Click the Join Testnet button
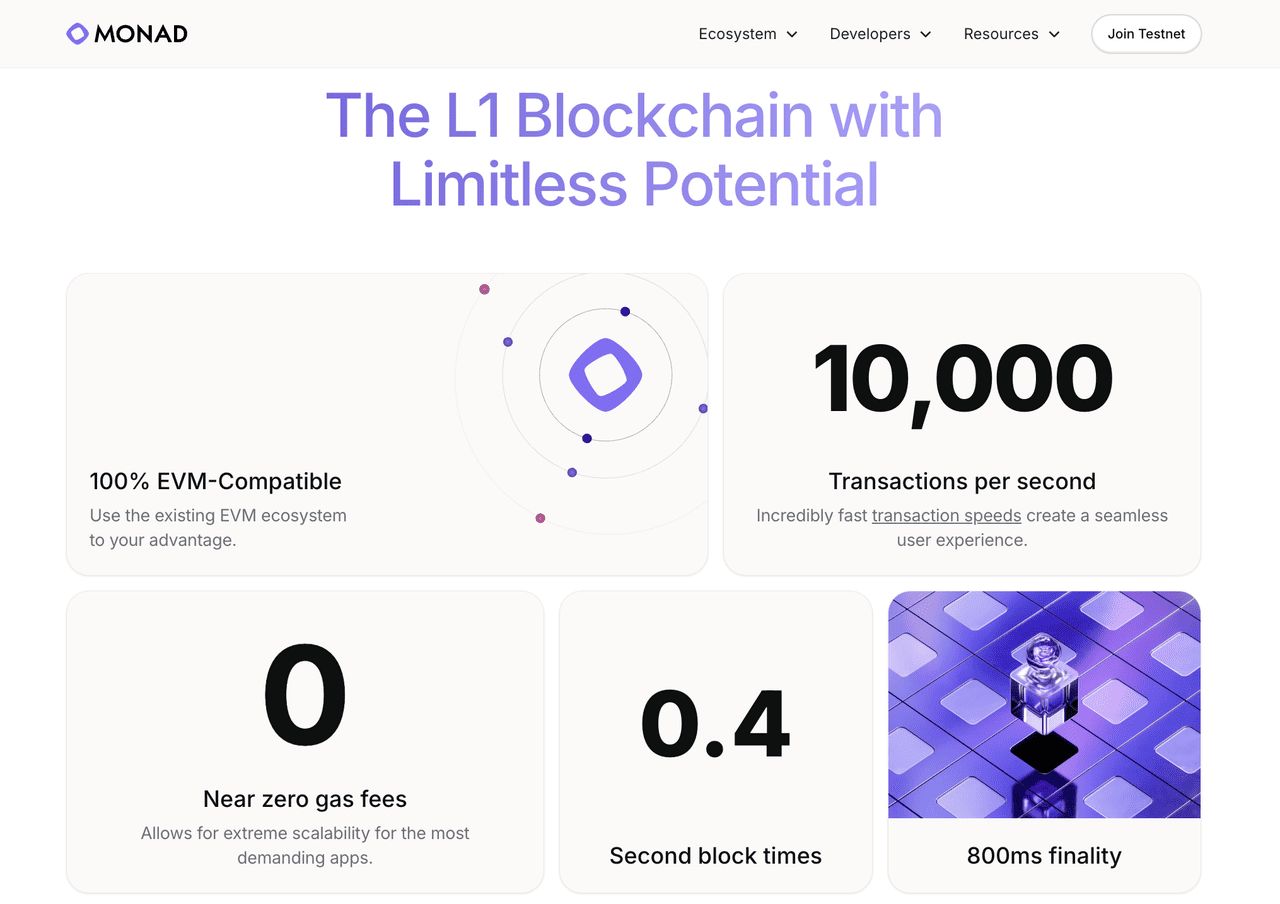 [x=1146, y=34]
